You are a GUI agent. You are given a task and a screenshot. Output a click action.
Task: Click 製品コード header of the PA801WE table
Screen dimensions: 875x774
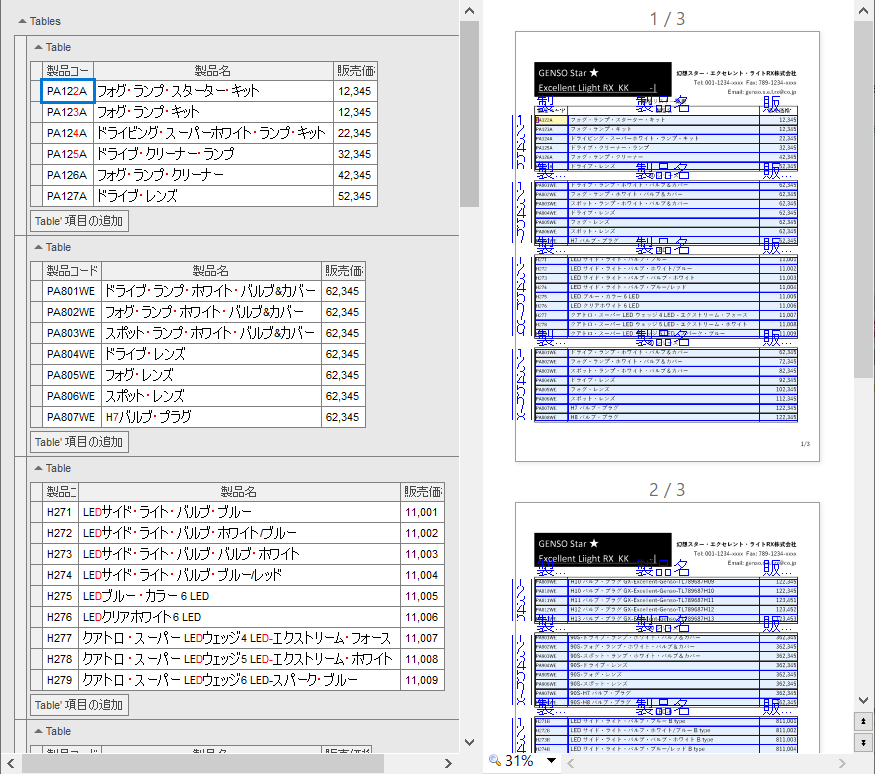pos(71,271)
